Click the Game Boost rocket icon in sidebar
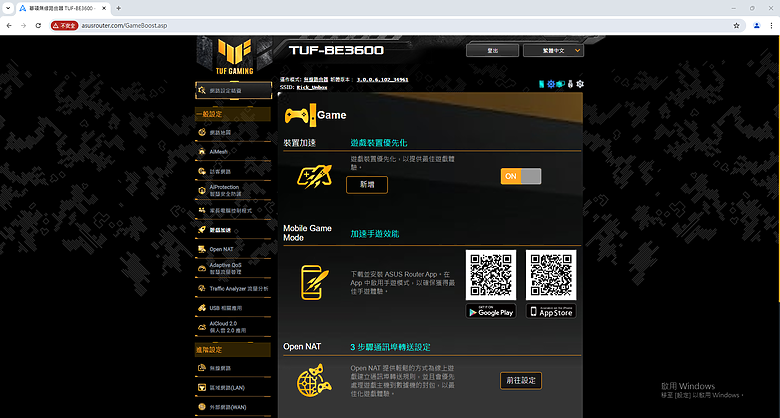Image resolution: width=780 pixels, height=418 pixels. (202, 230)
